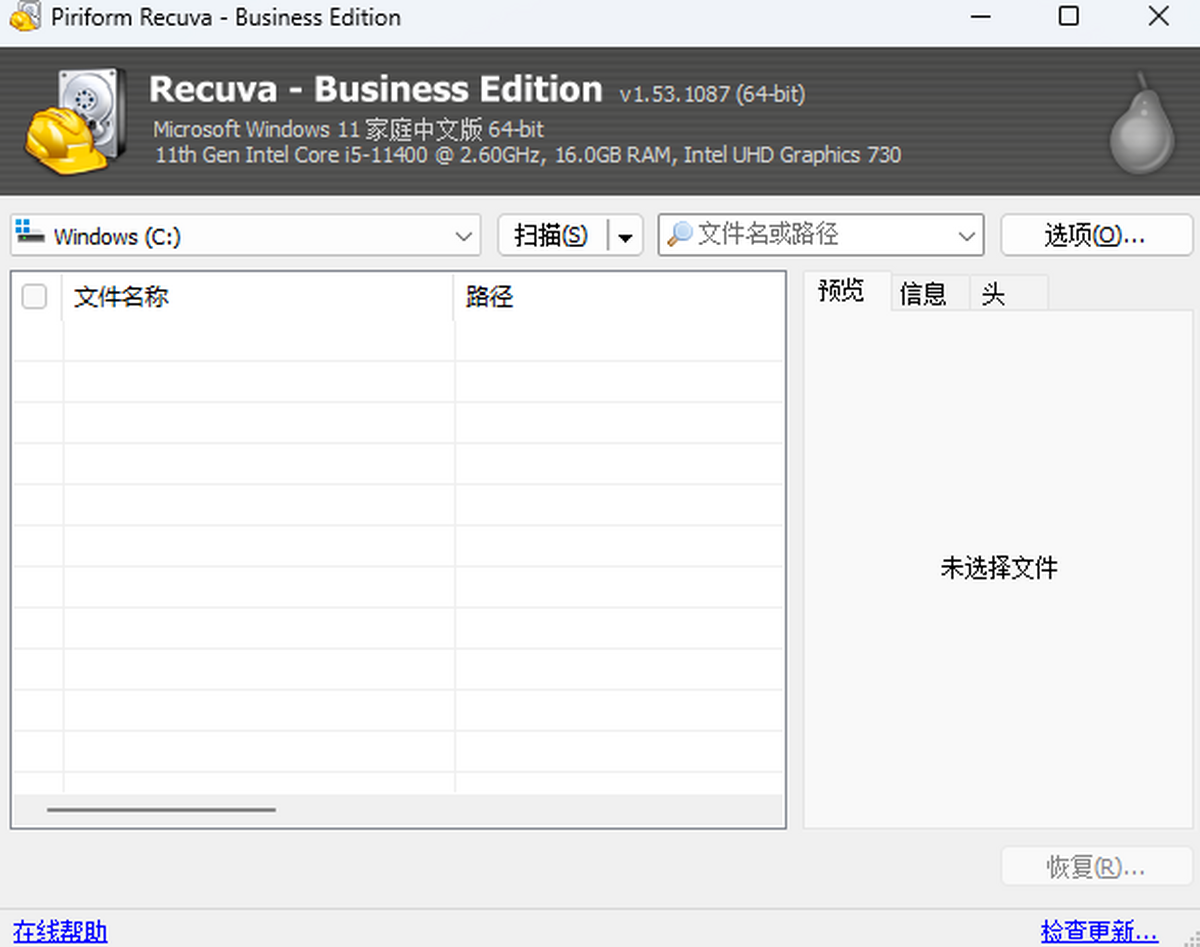Click the Recuva title bar app icon

(x=25, y=17)
